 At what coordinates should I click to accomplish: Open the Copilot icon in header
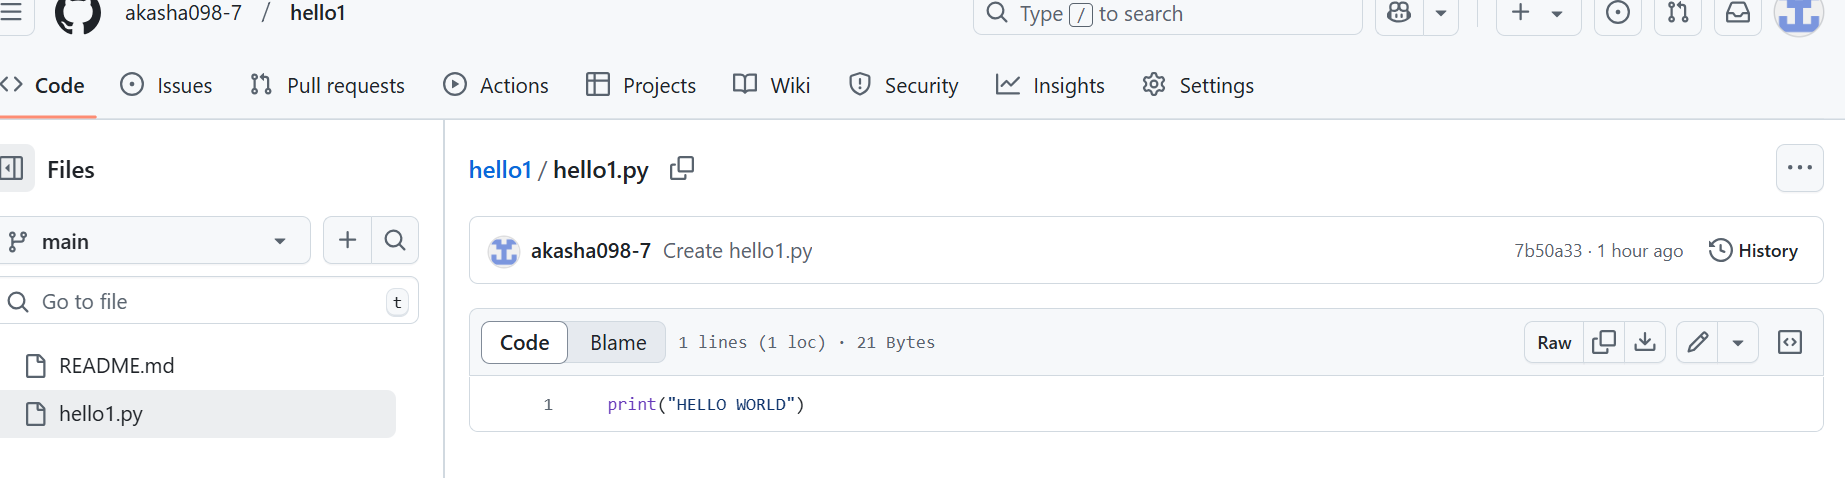pyautogui.click(x=1399, y=13)
